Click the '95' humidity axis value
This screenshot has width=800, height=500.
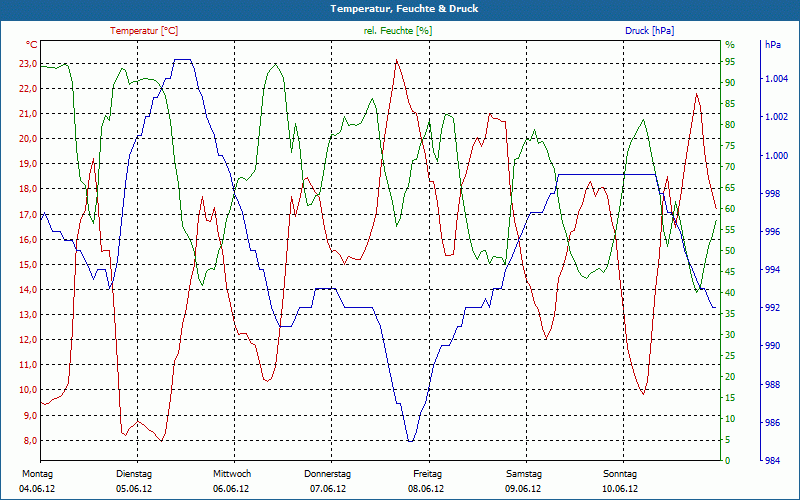click(730, 62)
